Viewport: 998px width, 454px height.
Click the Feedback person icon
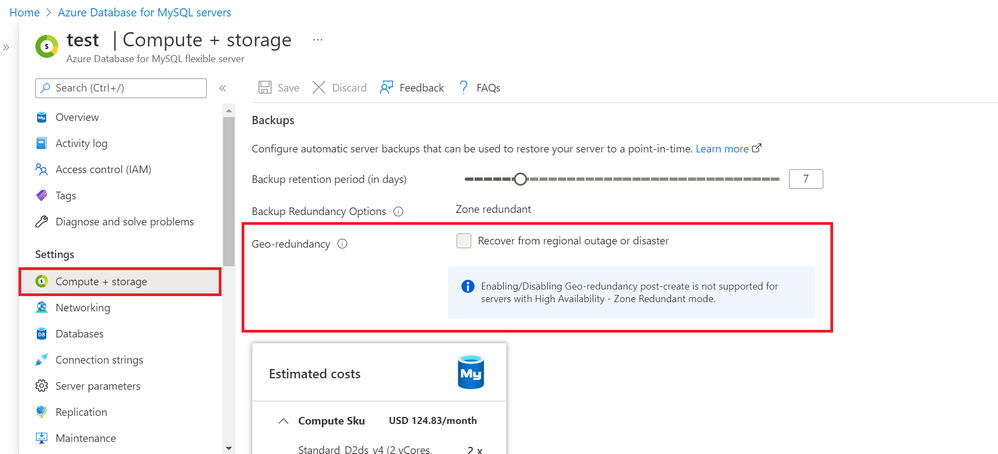386,88
